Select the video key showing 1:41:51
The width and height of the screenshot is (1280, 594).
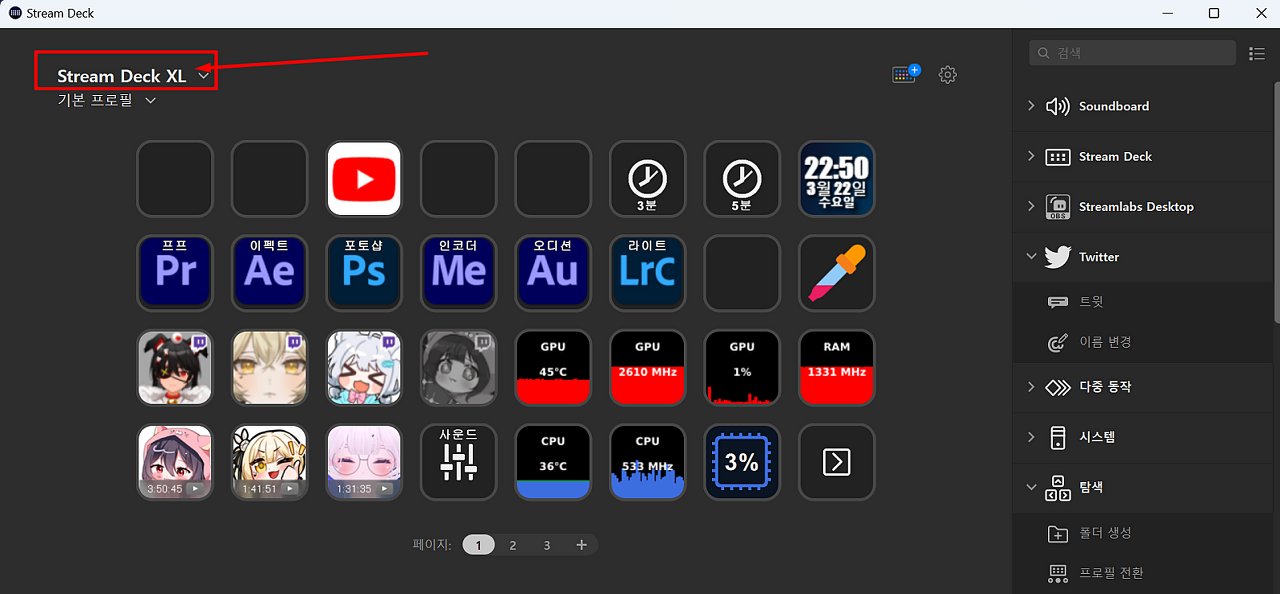(x=269, y=462)
